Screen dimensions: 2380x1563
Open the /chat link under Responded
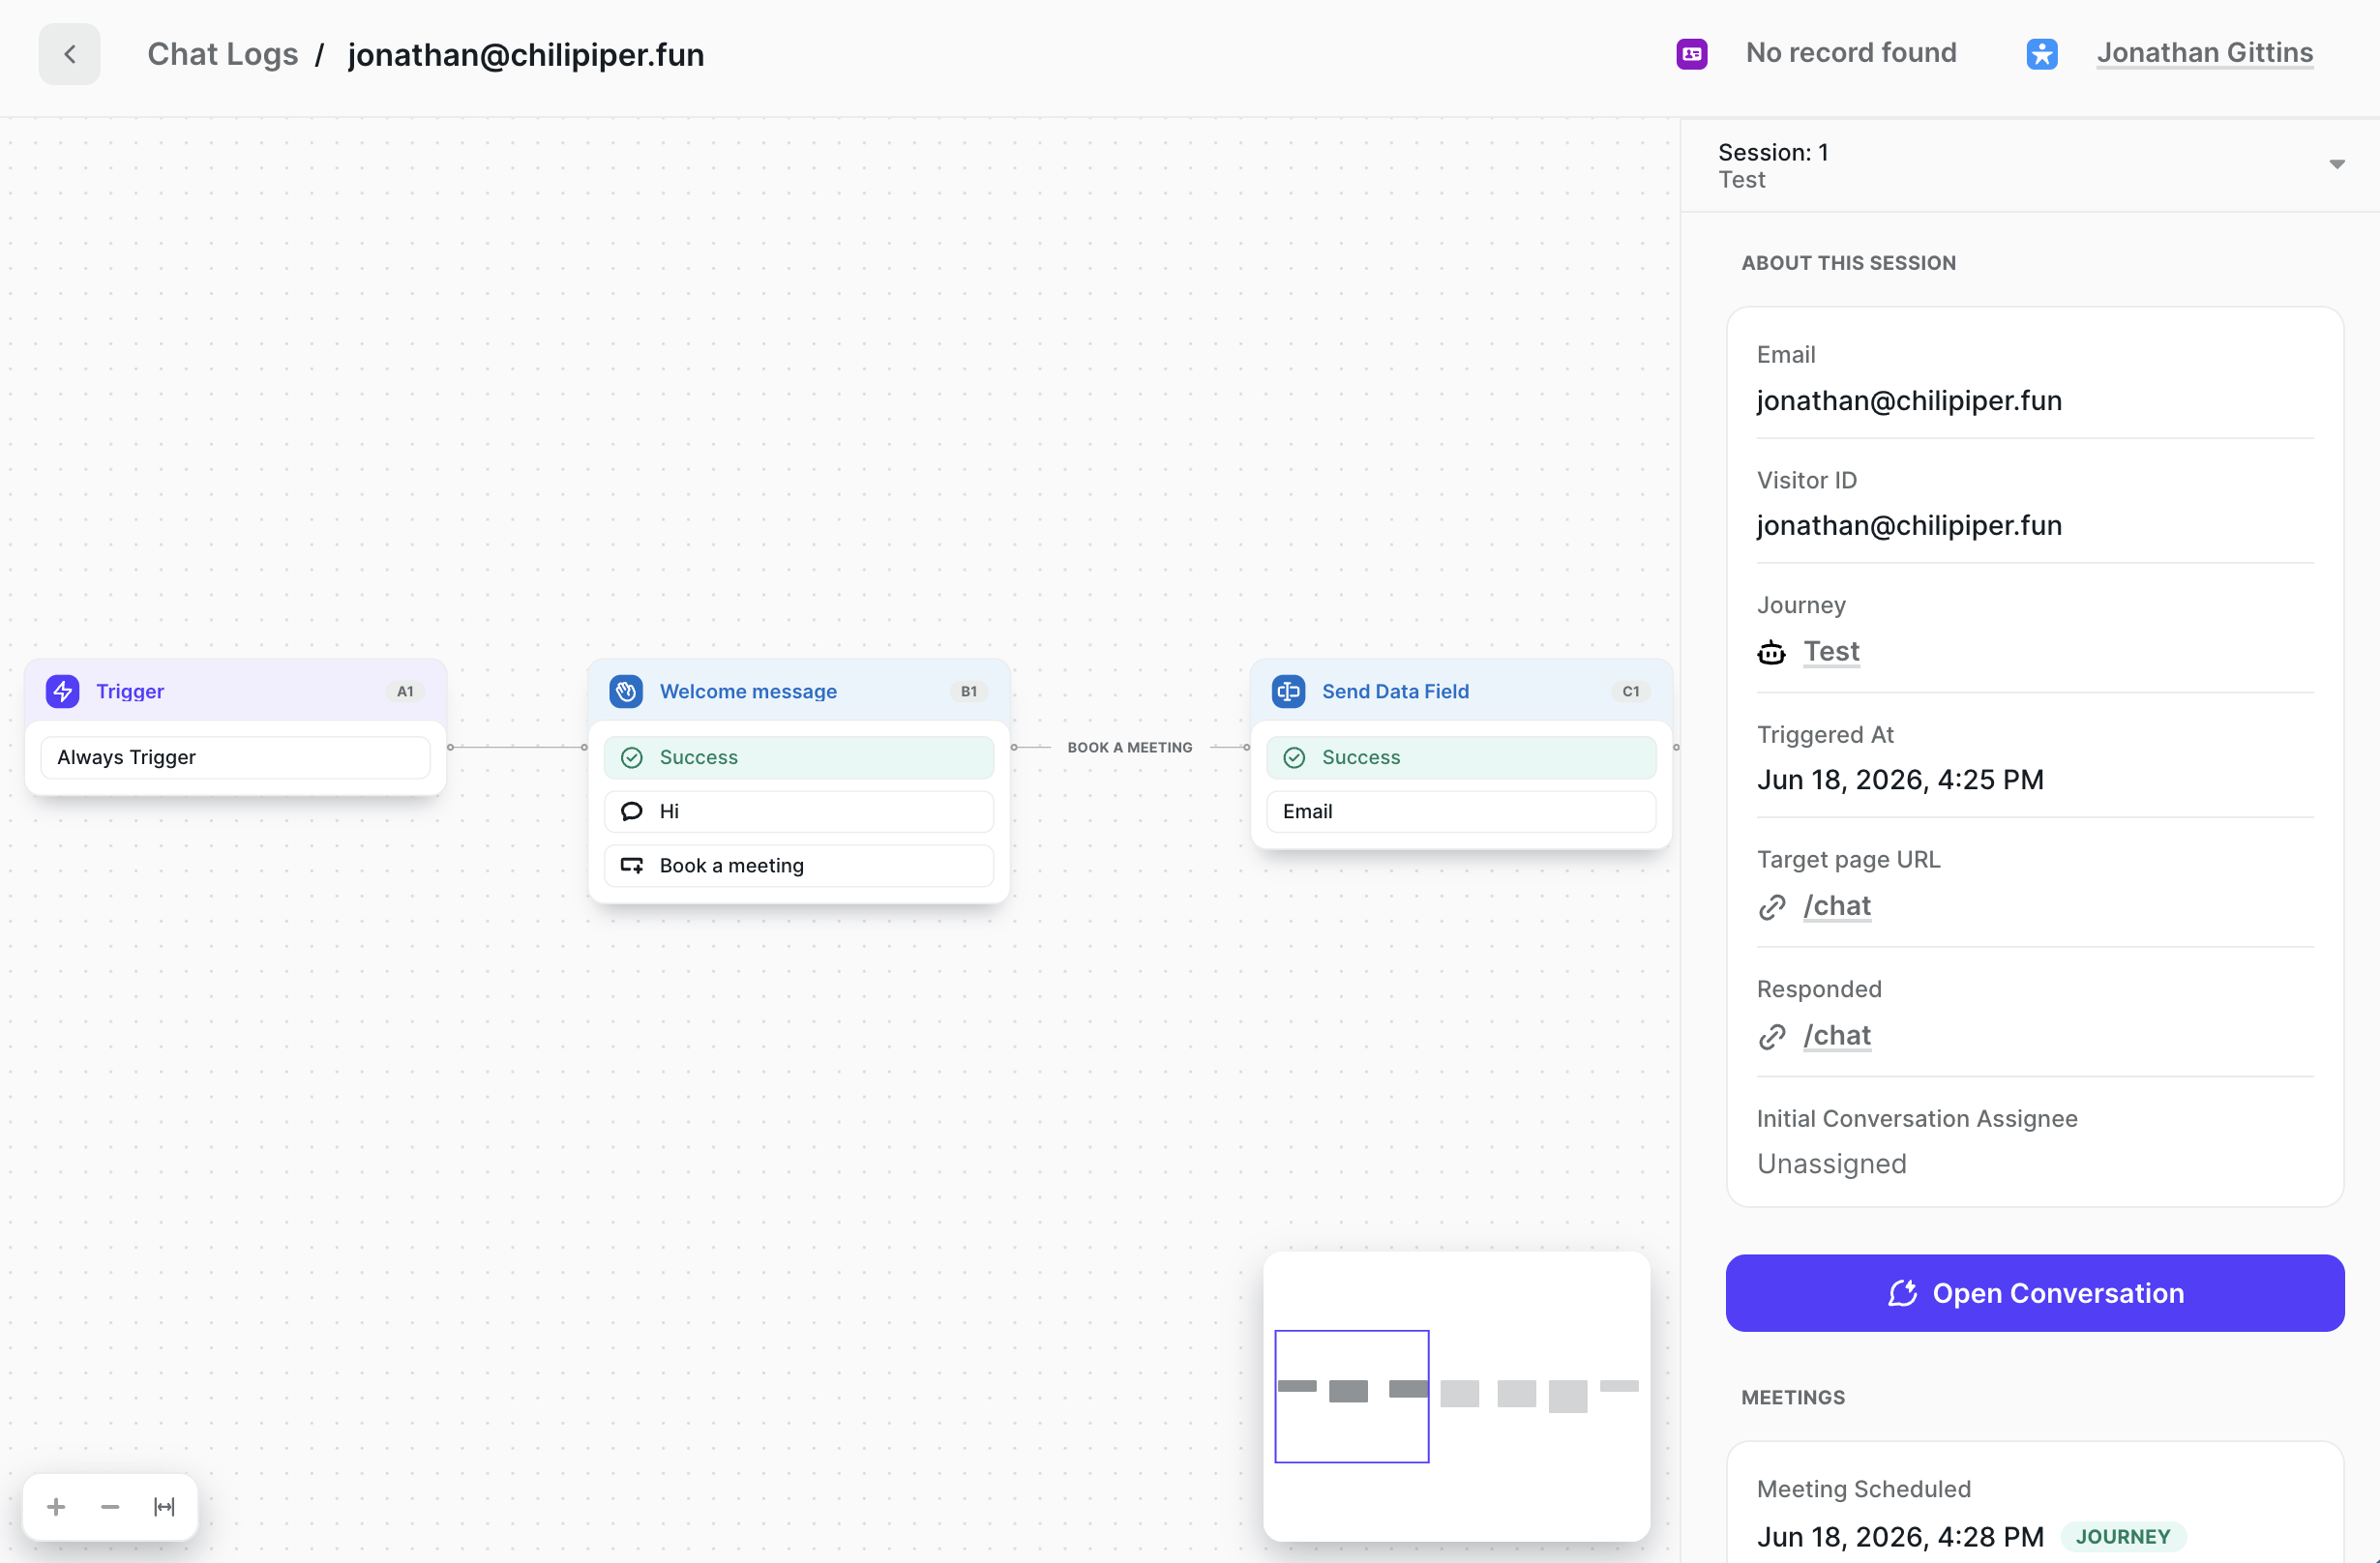pos(1837,1035)
